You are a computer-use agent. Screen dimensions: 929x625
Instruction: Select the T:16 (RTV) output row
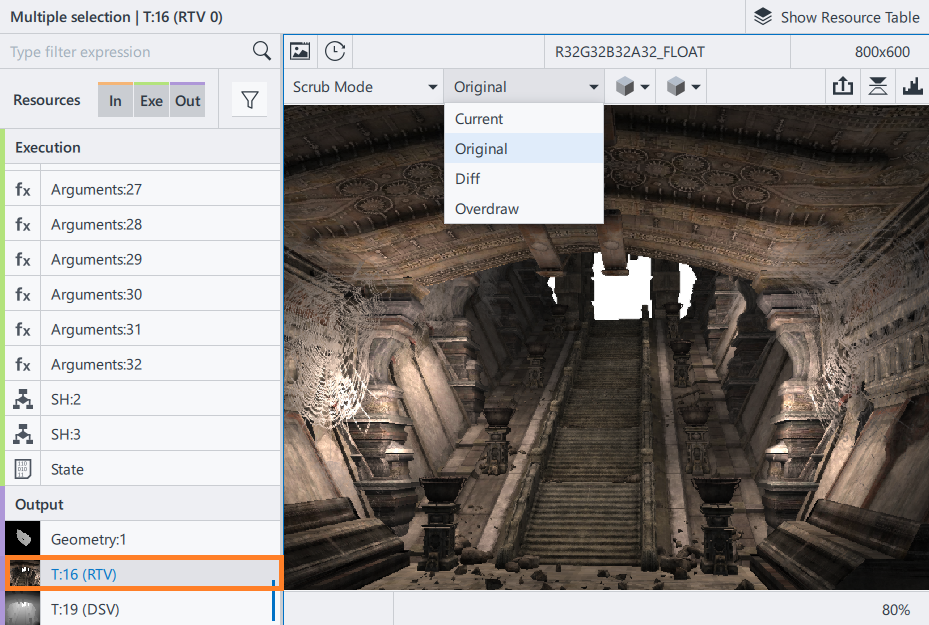point(143,573)
